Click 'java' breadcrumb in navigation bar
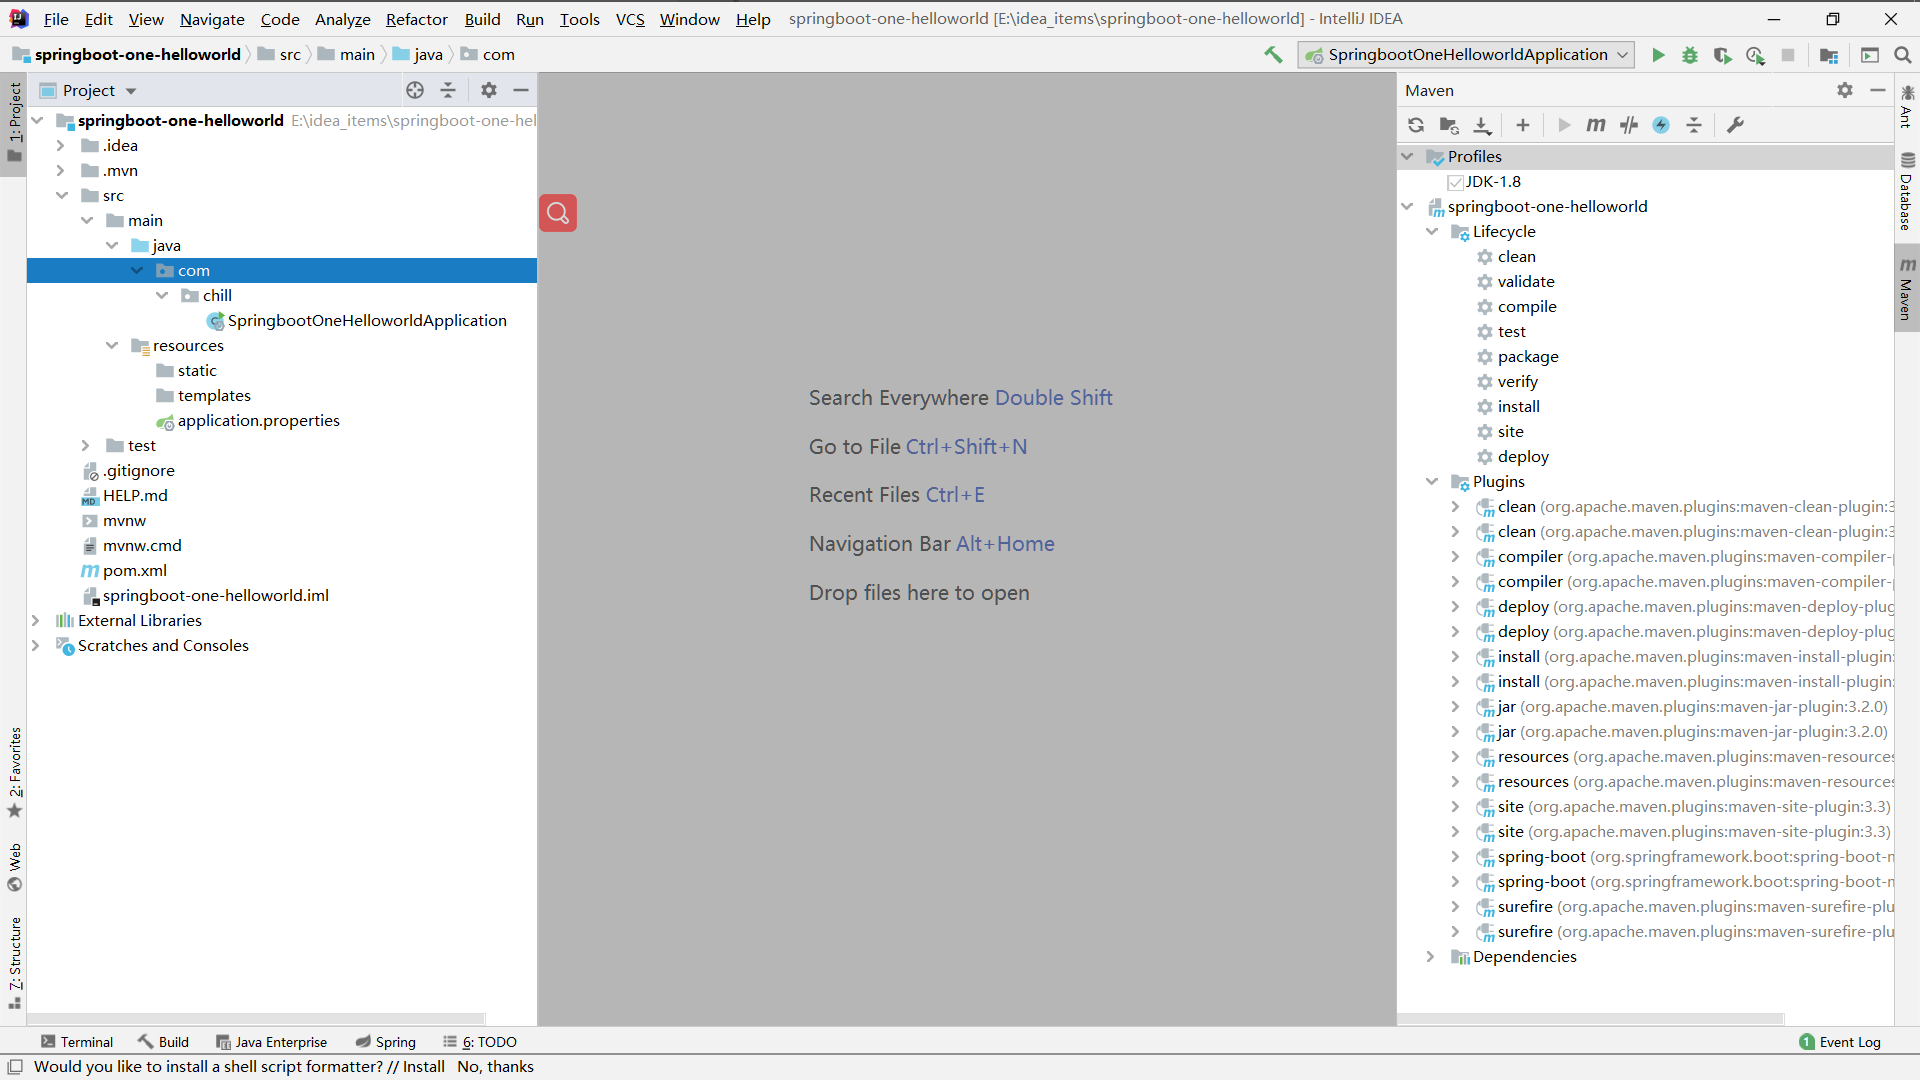Image resolution: width=1920 pixels, height=1080 pixels. pyautogui.click(x=418, y=55)
